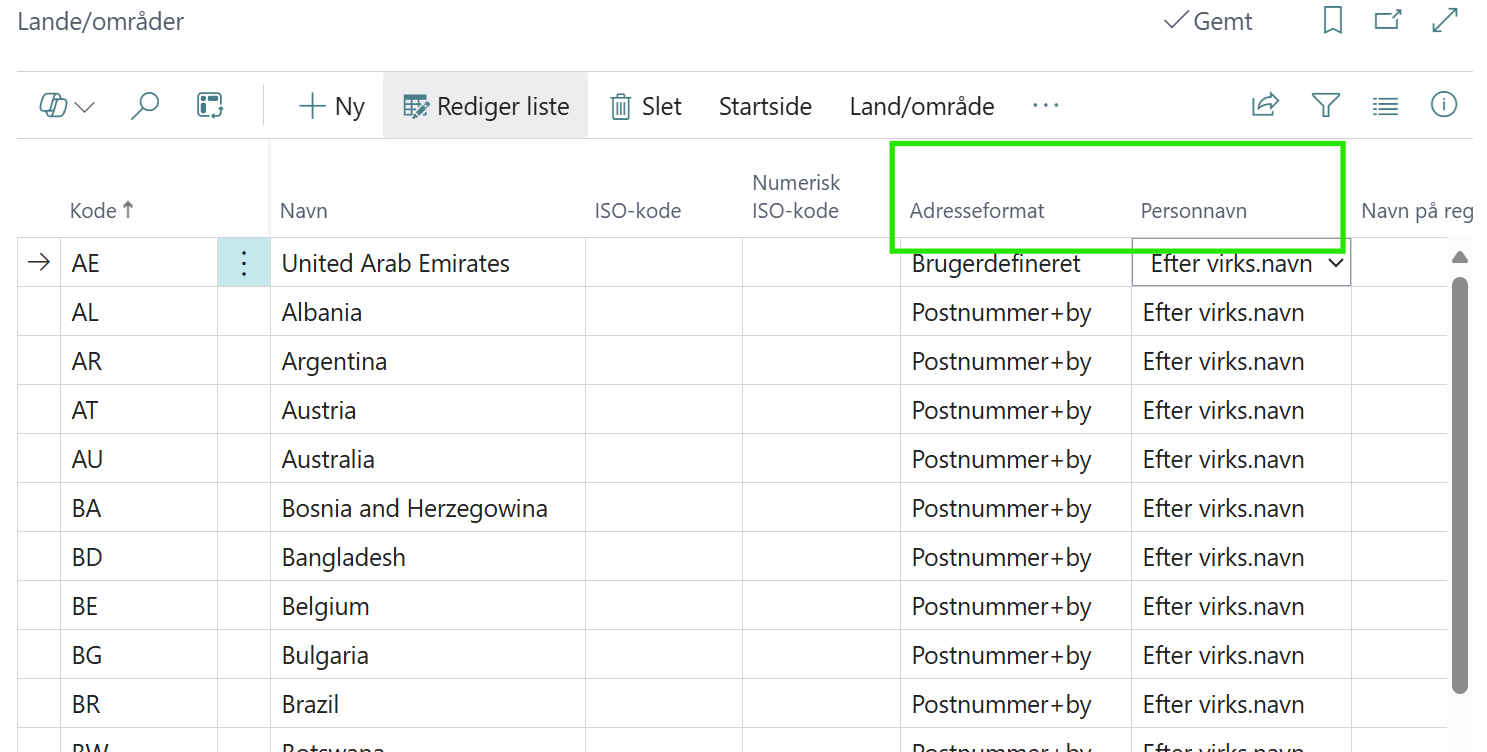Open the Land/område menu
This screenshot has height=752, width=1487.
click(x=921, y=105)
